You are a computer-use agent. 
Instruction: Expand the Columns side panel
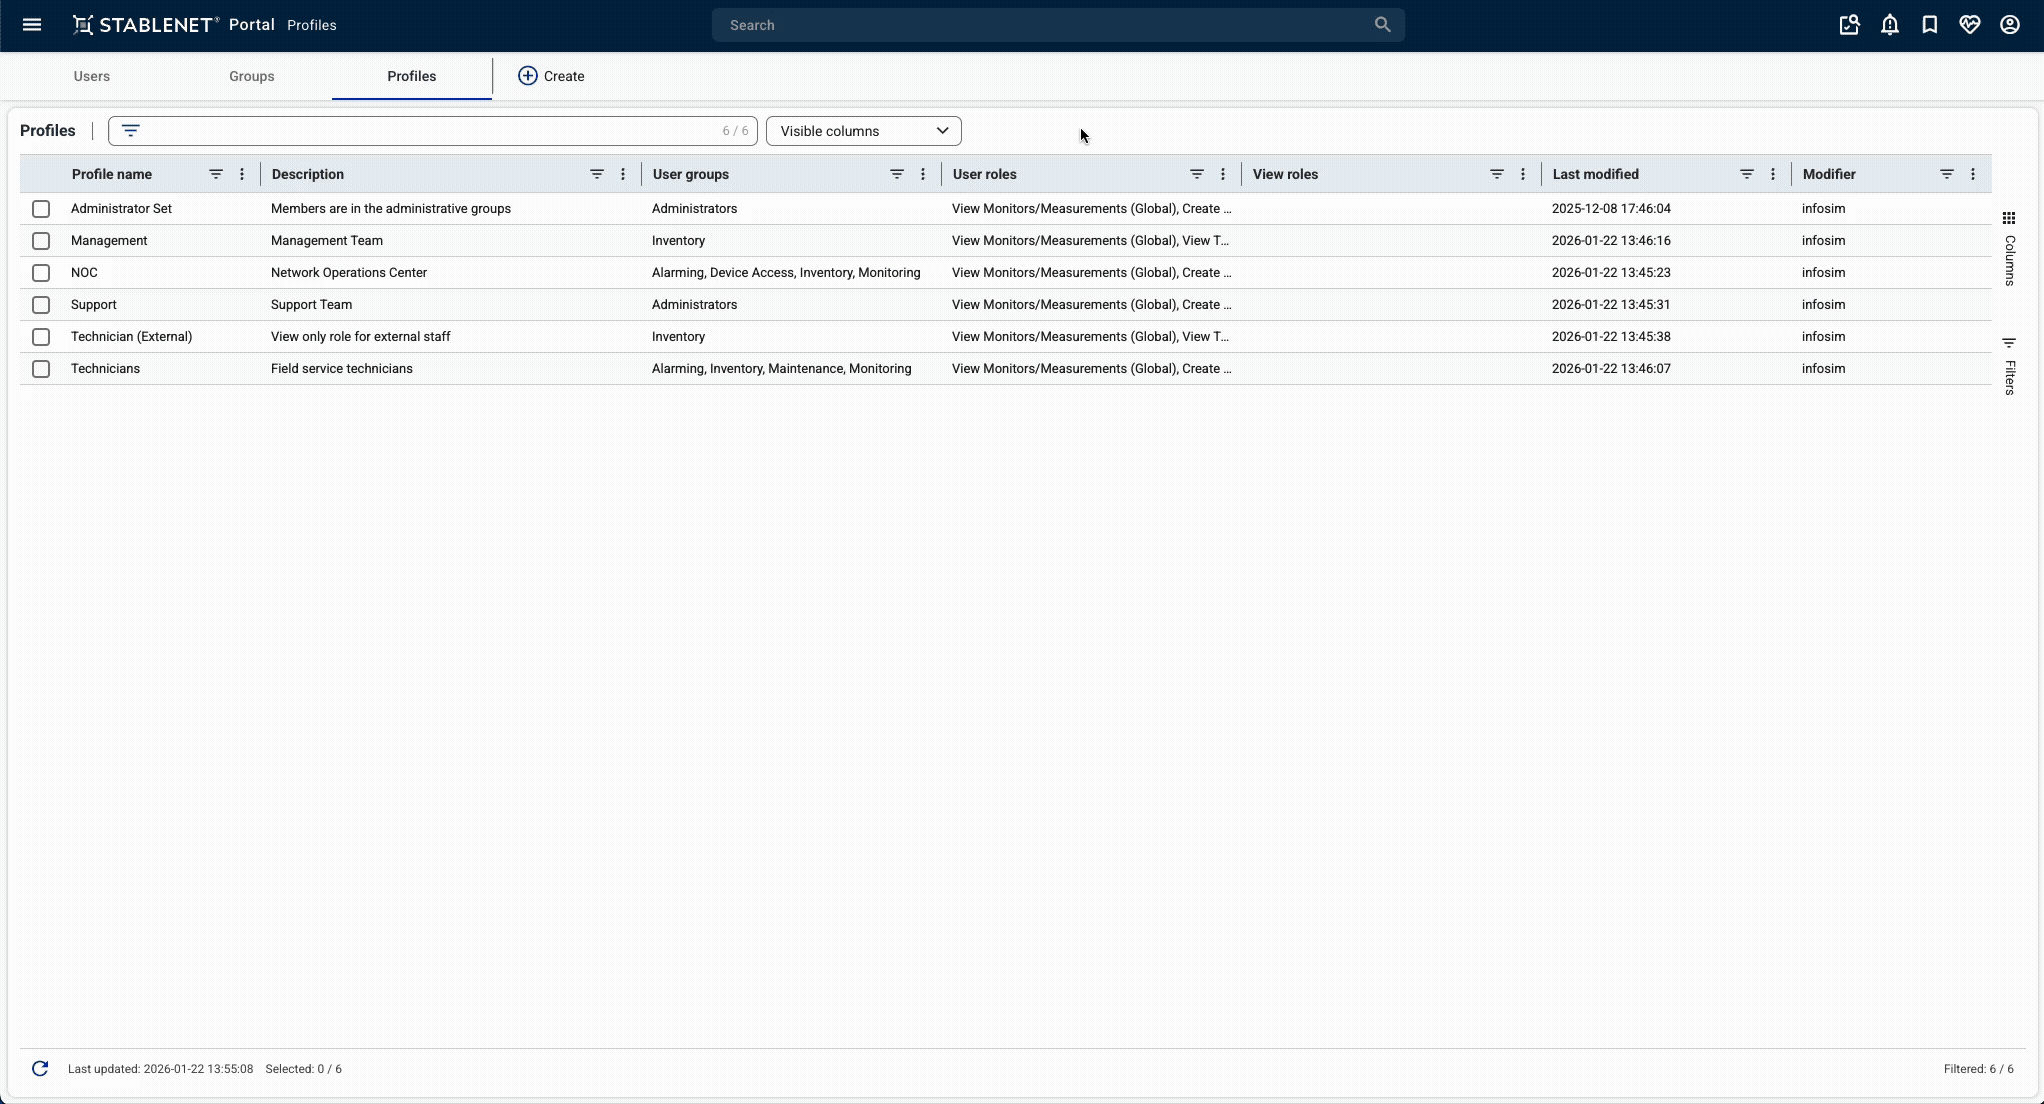tap(2009, 248)
